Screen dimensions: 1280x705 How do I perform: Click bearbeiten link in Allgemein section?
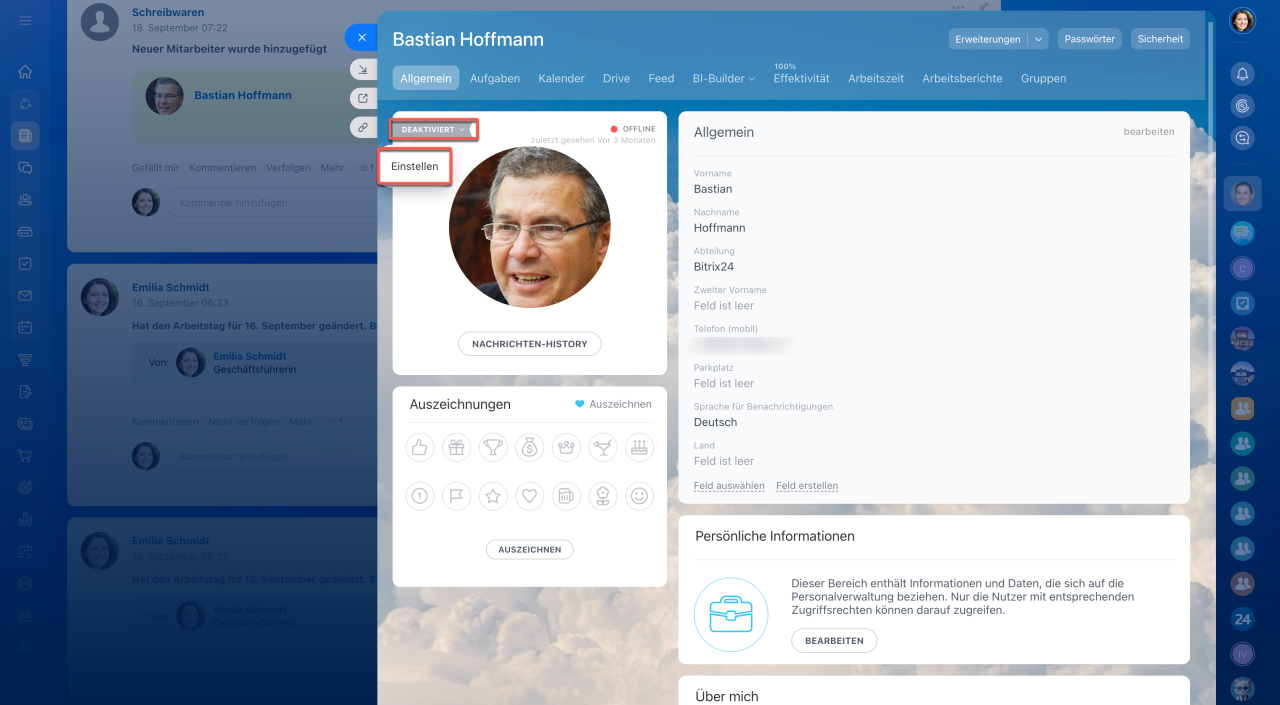(x=1149, y=131)
